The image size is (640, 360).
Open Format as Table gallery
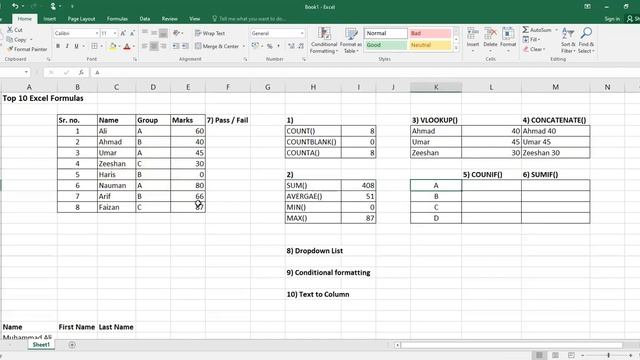point(351,40)
